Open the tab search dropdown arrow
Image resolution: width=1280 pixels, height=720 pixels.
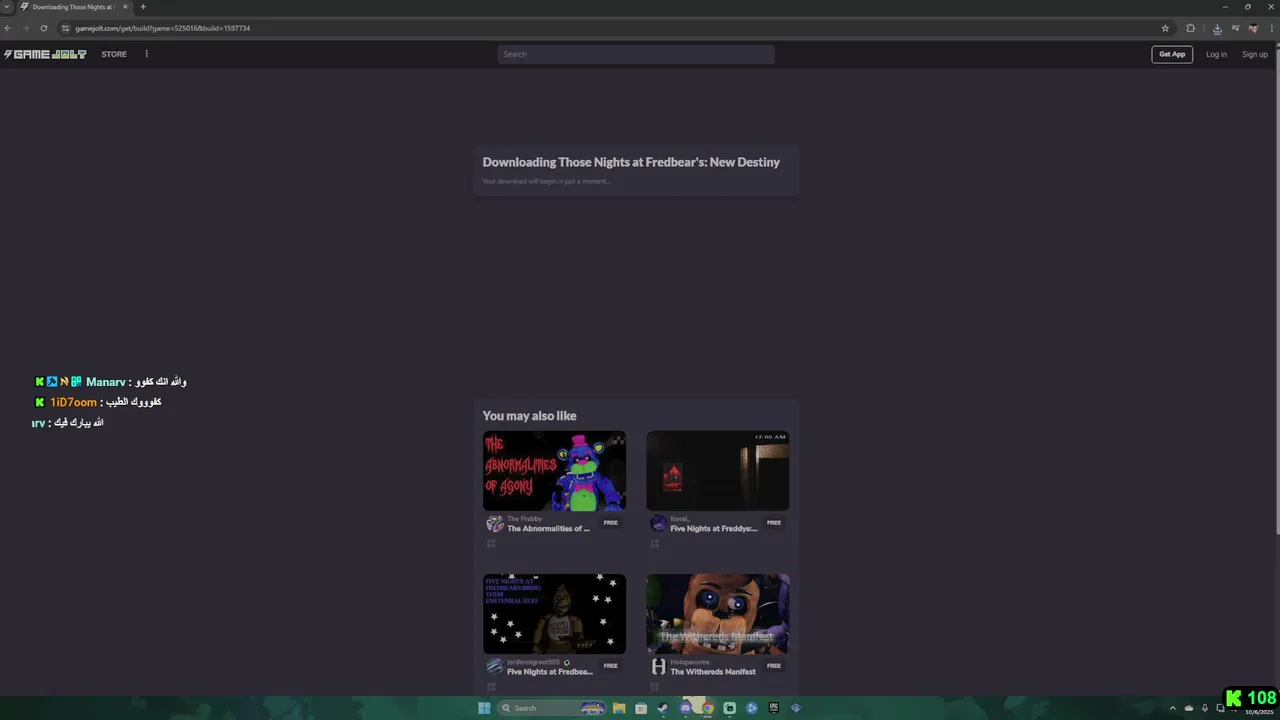tap(7, 7)
